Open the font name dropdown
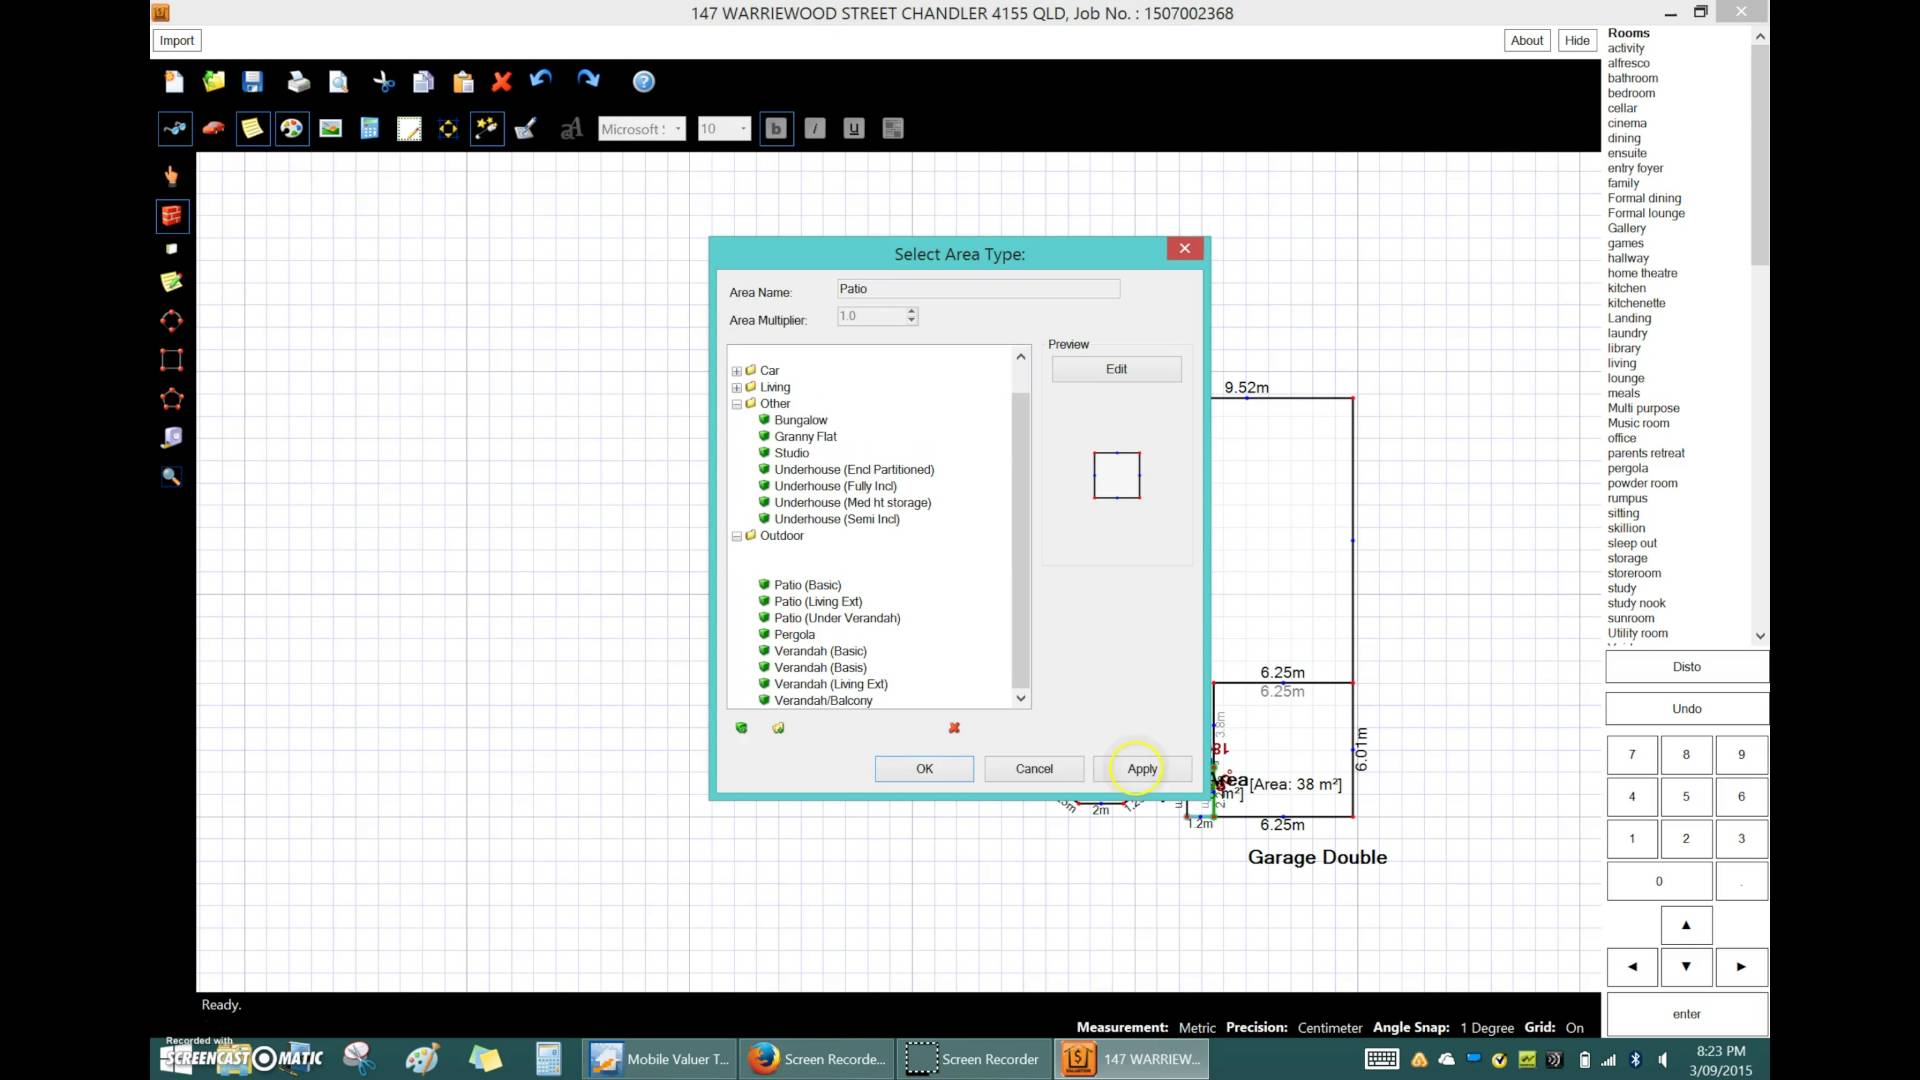1920x1080 pixels. point(678,129)
